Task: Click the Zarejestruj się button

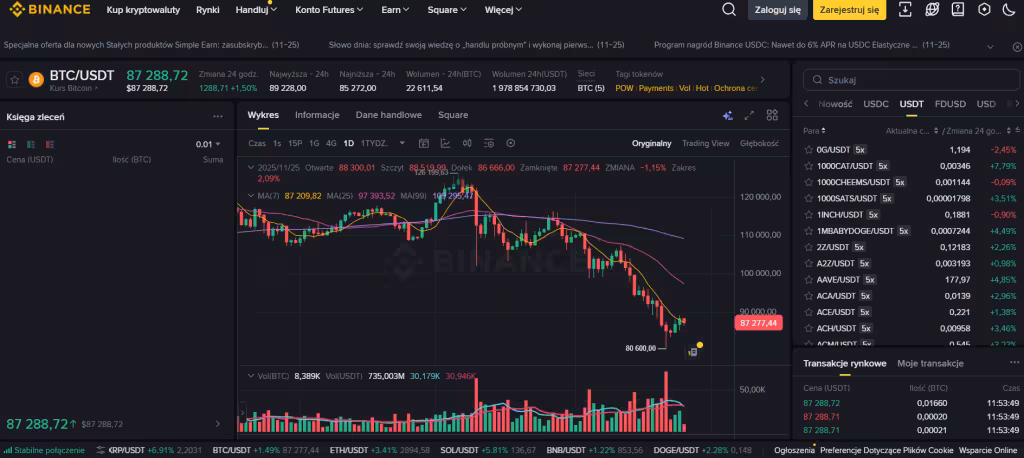Action: (x=848, y=10)
